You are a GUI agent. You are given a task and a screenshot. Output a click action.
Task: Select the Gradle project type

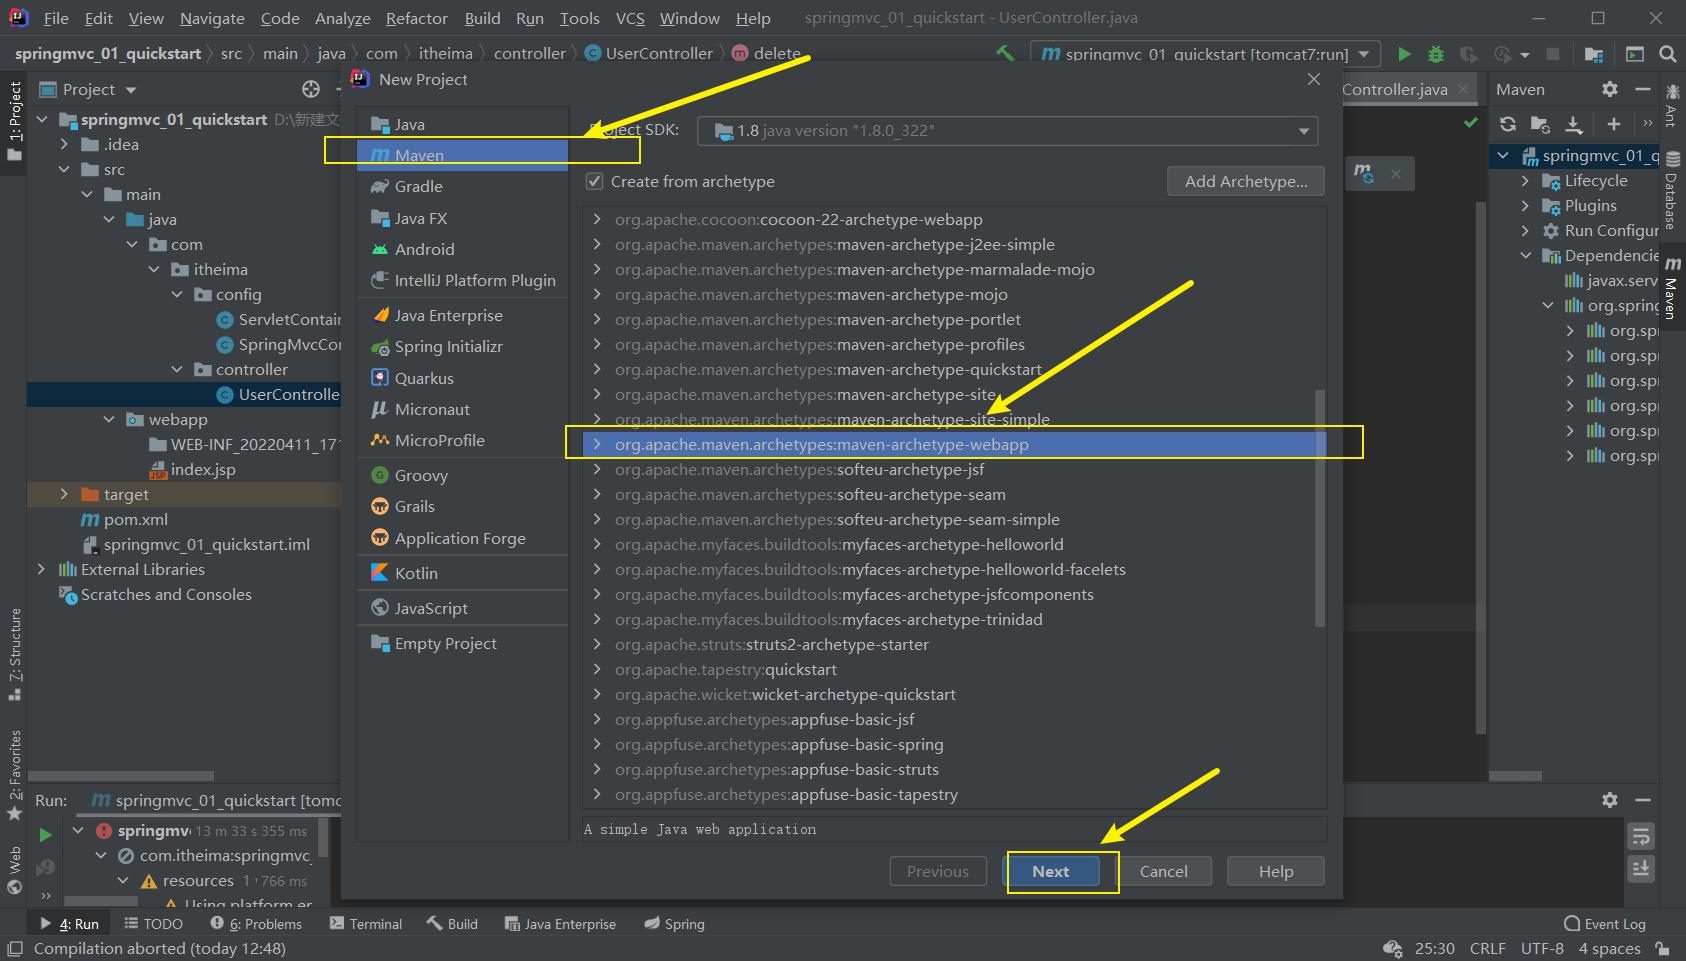463,187
